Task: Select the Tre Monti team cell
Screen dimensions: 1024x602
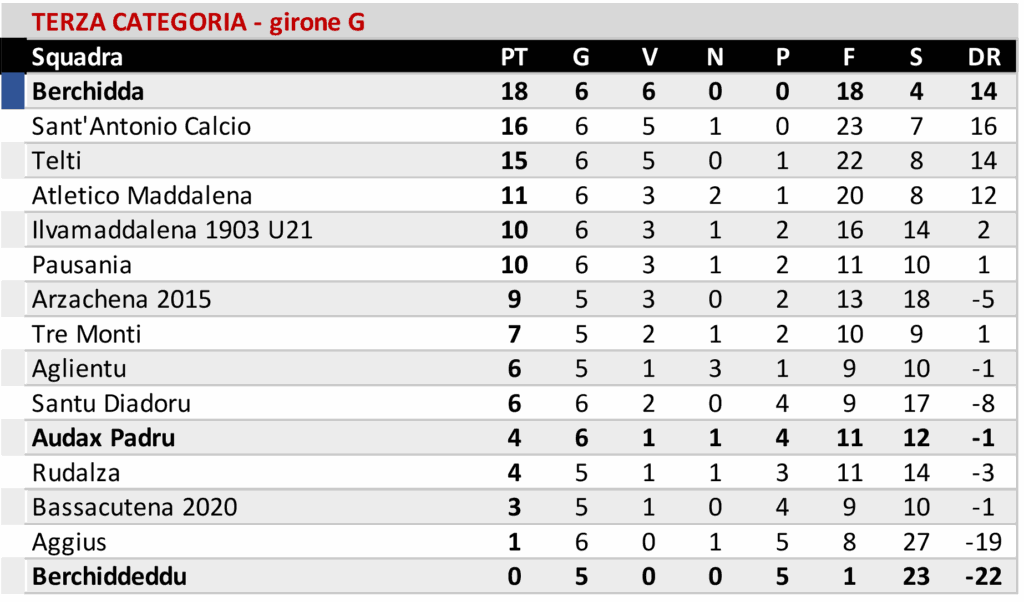Action: tap(86, 334)
